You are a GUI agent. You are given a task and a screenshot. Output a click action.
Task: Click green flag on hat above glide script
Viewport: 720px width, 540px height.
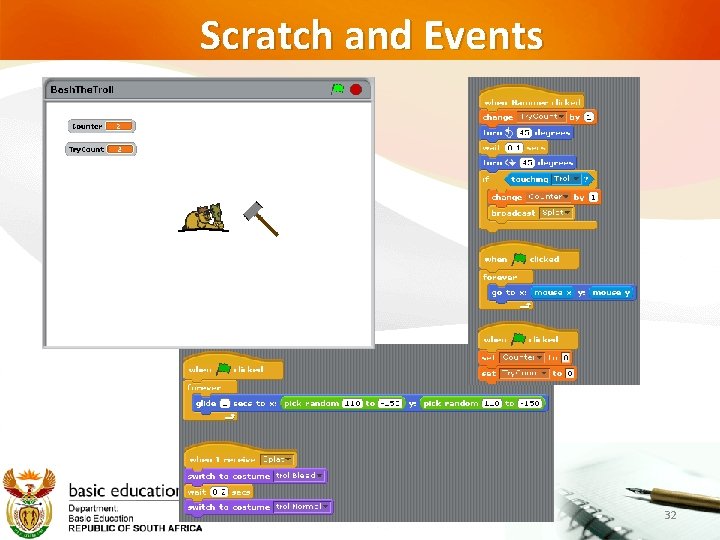point(223,369)
